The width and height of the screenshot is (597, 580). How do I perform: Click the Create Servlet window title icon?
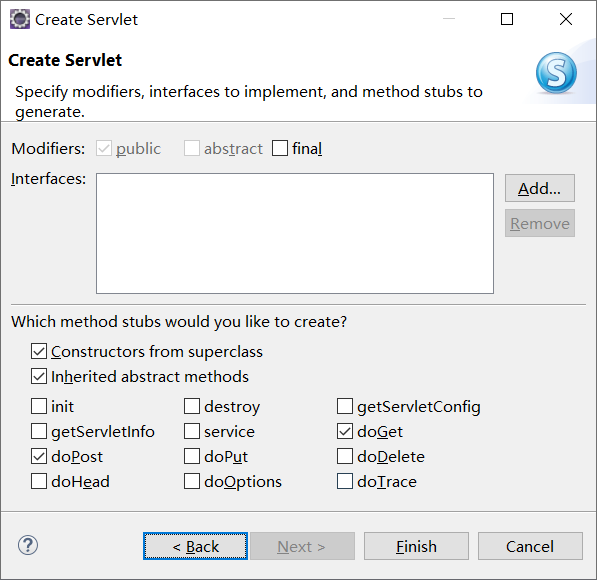(x=20, y=19)
